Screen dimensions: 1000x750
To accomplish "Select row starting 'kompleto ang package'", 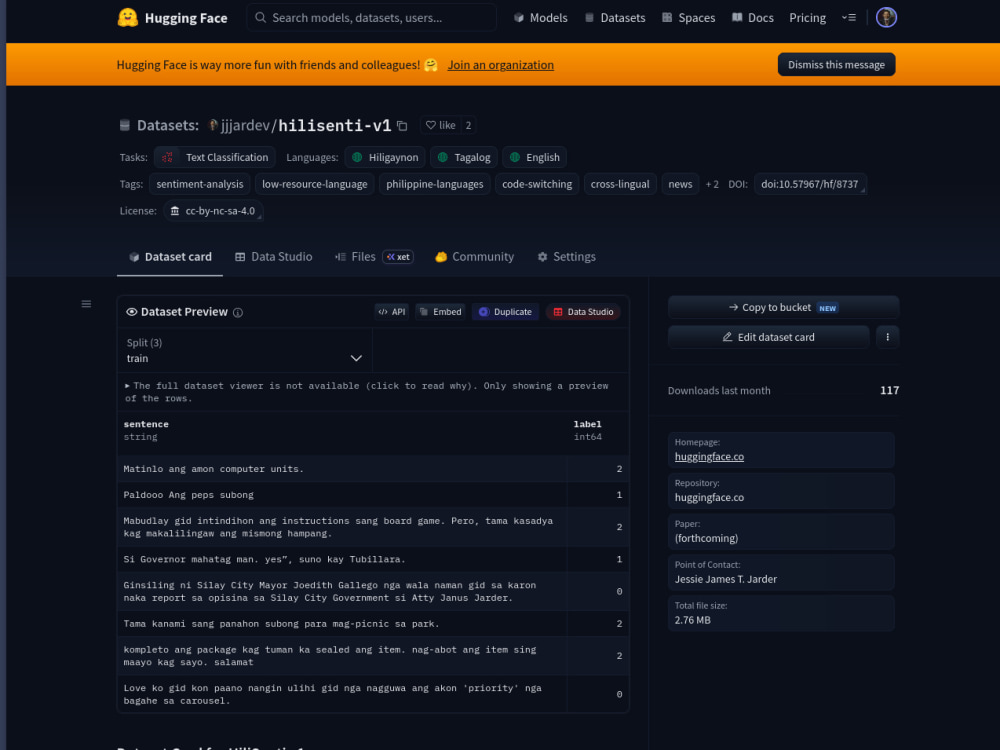I will tap(373, 656).
